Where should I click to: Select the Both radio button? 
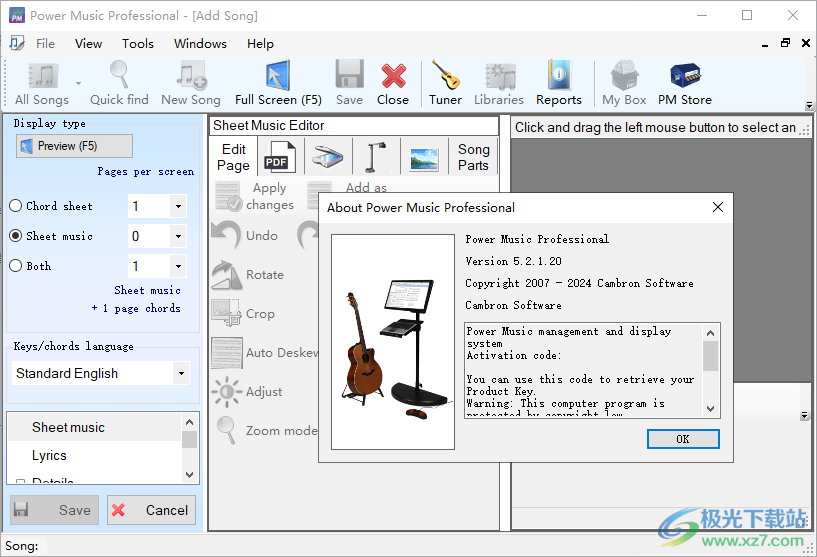pyautogui.click(x=16, y=266)
